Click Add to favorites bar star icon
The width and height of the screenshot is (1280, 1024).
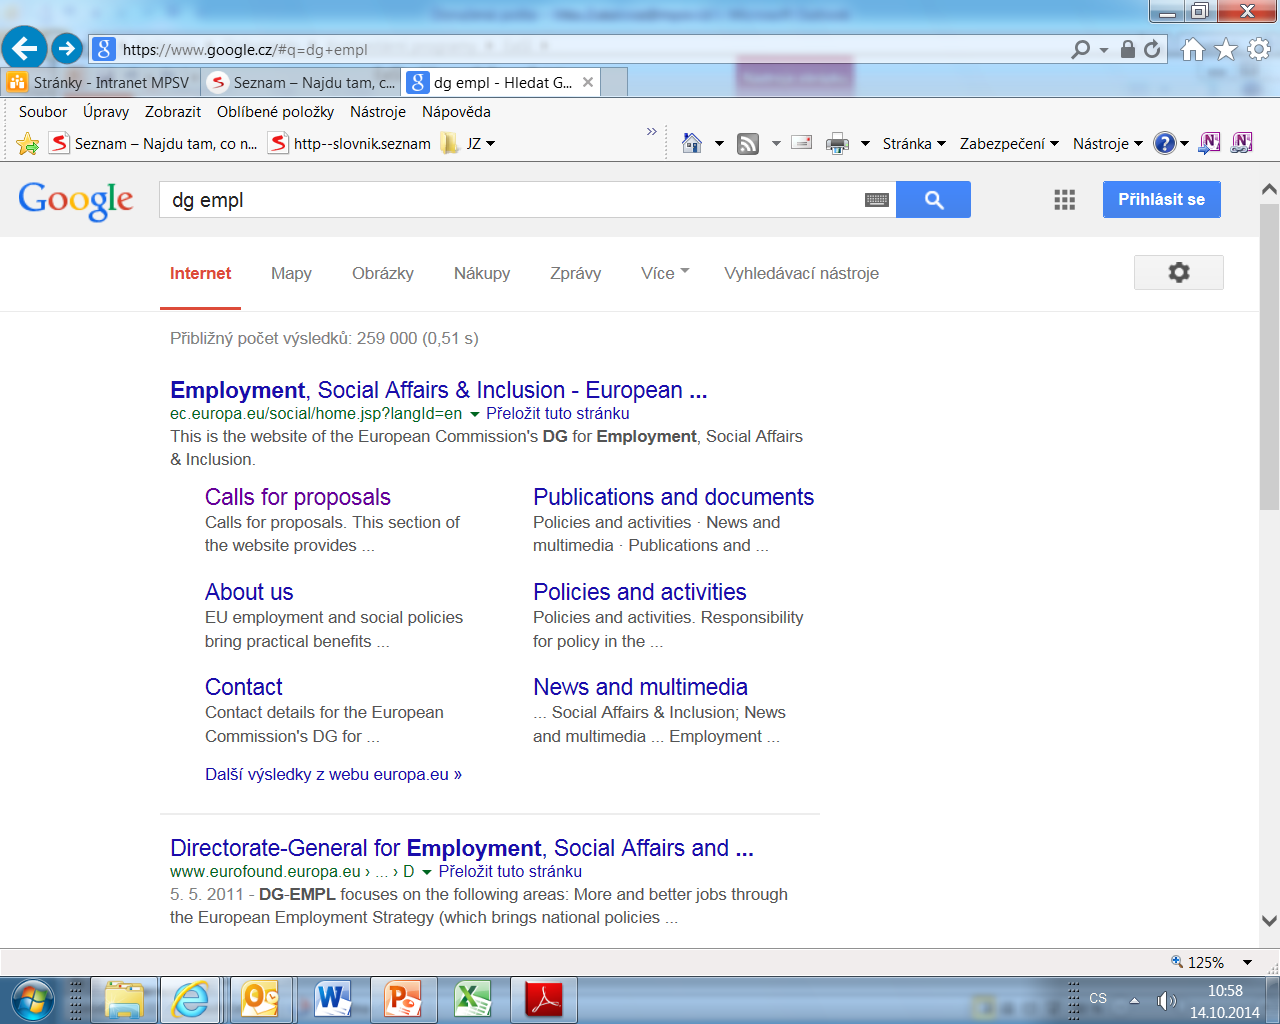(28, 144)
